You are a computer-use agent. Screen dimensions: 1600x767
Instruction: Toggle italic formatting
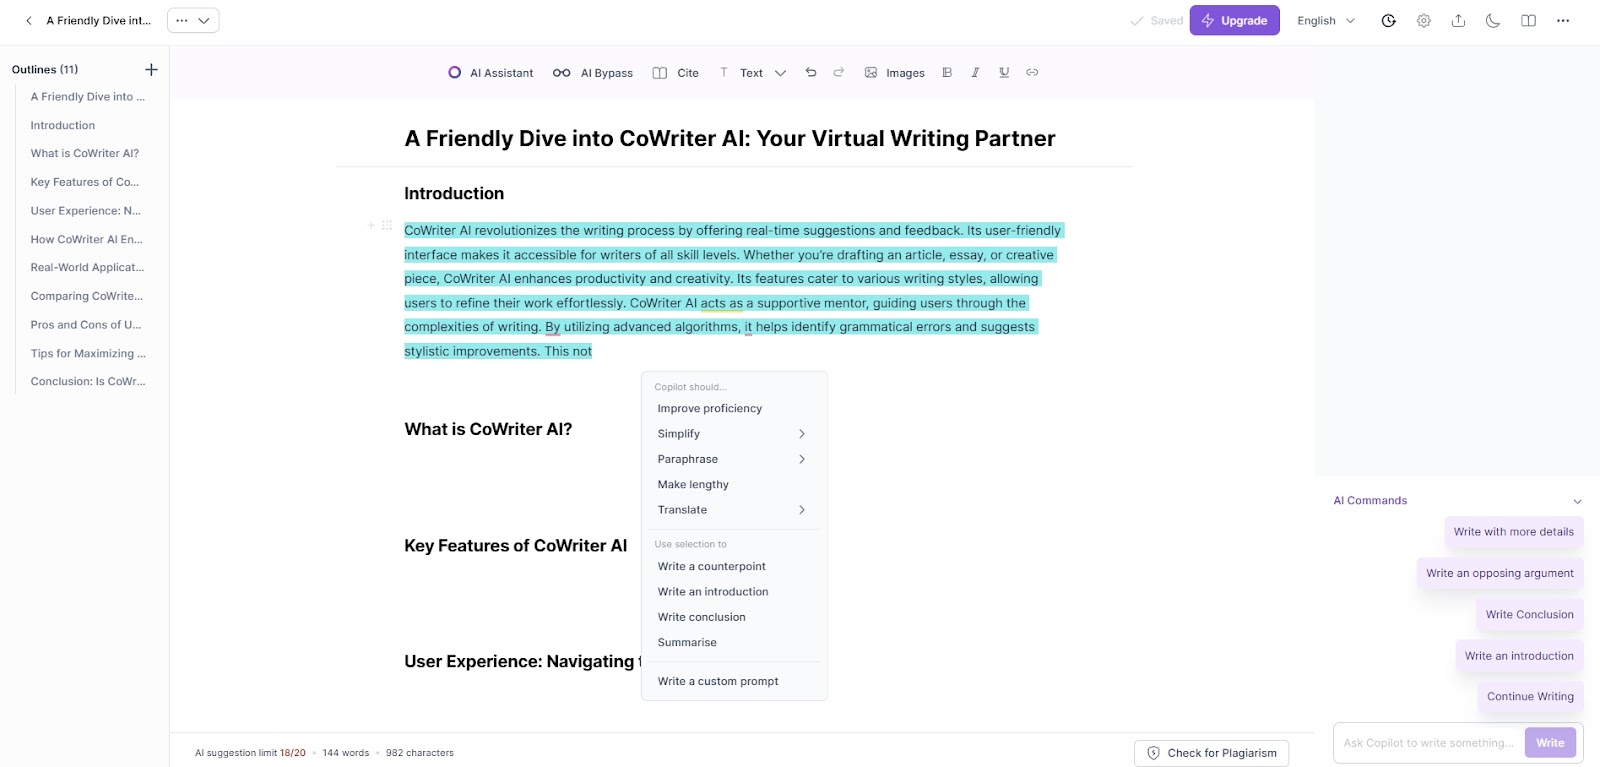[x=975, y=72]
